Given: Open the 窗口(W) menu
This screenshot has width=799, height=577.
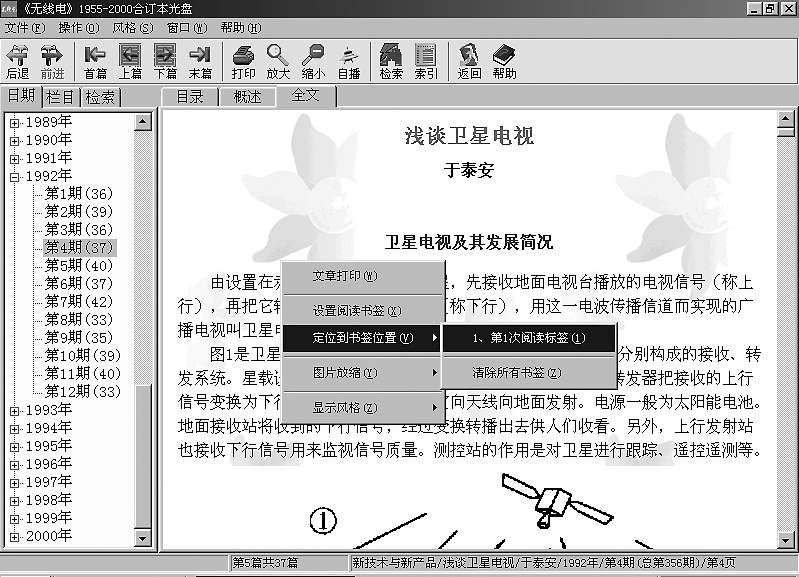Looking at the screenshot, I should coord(187,28).
